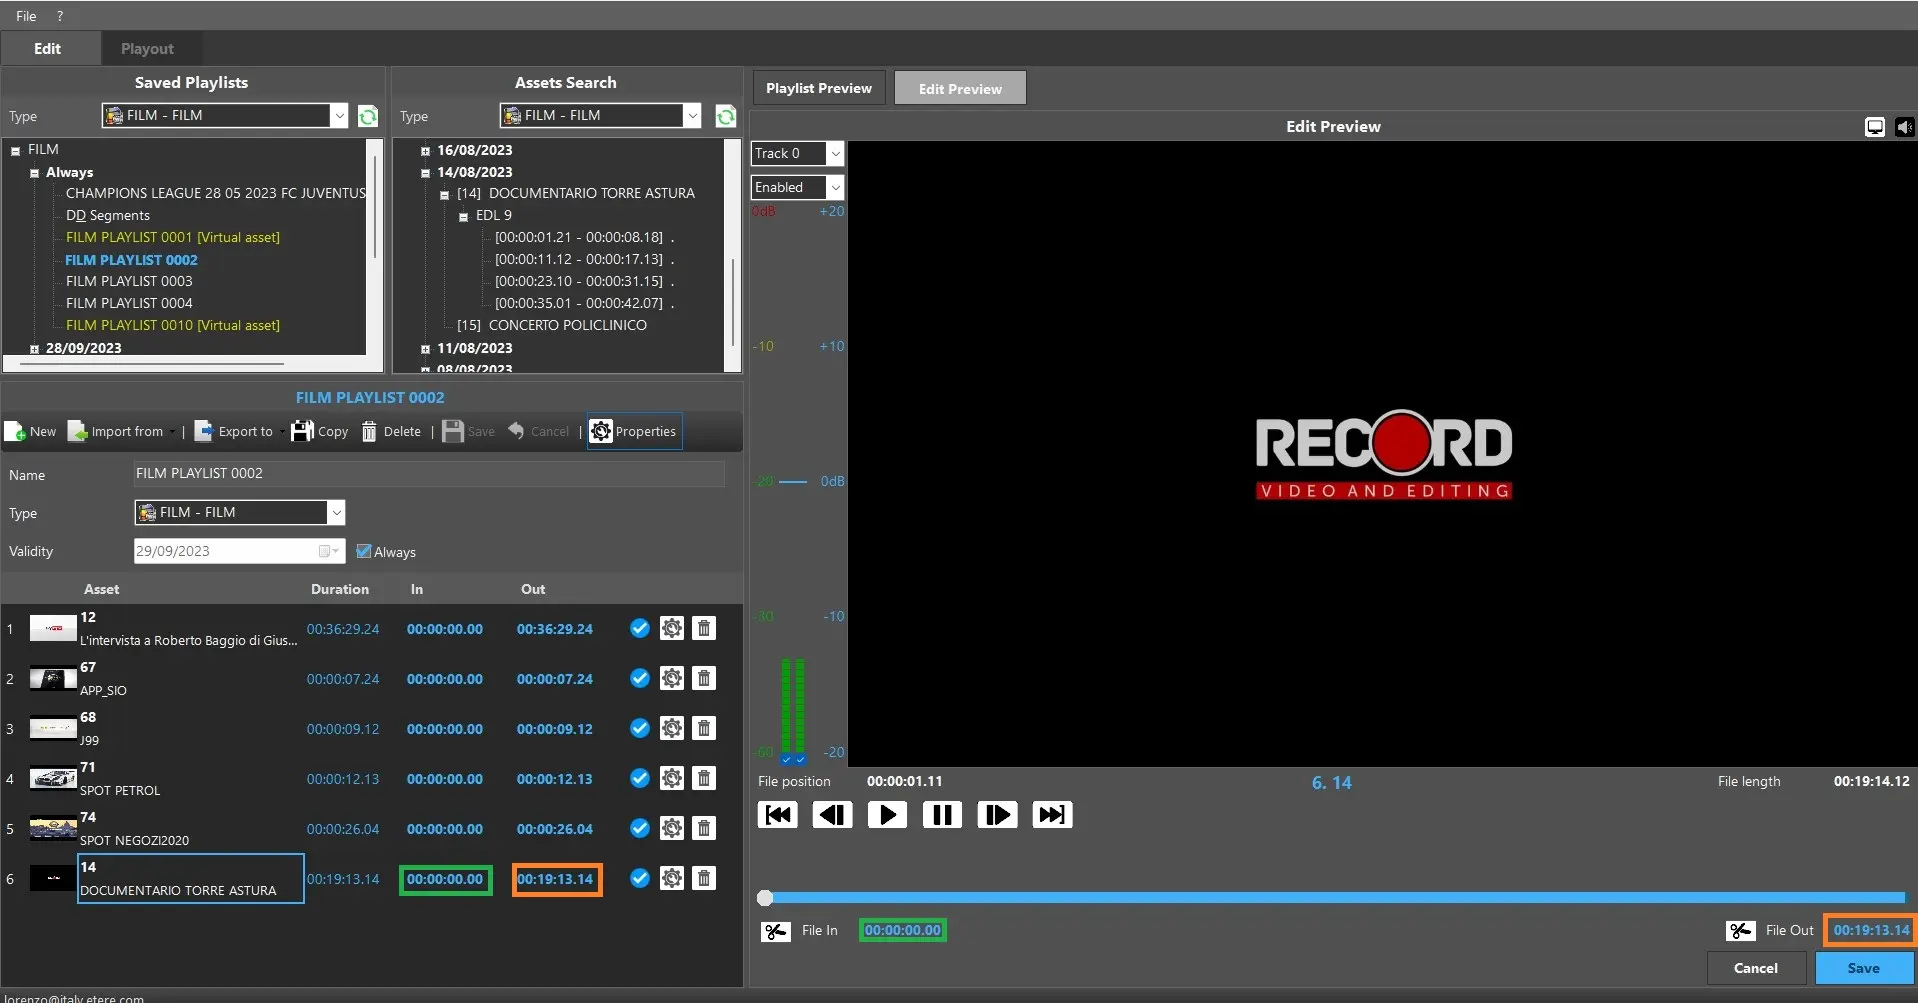Click the monitor display icon
The image size is (1918, 1003).
tap(1875, 127)
